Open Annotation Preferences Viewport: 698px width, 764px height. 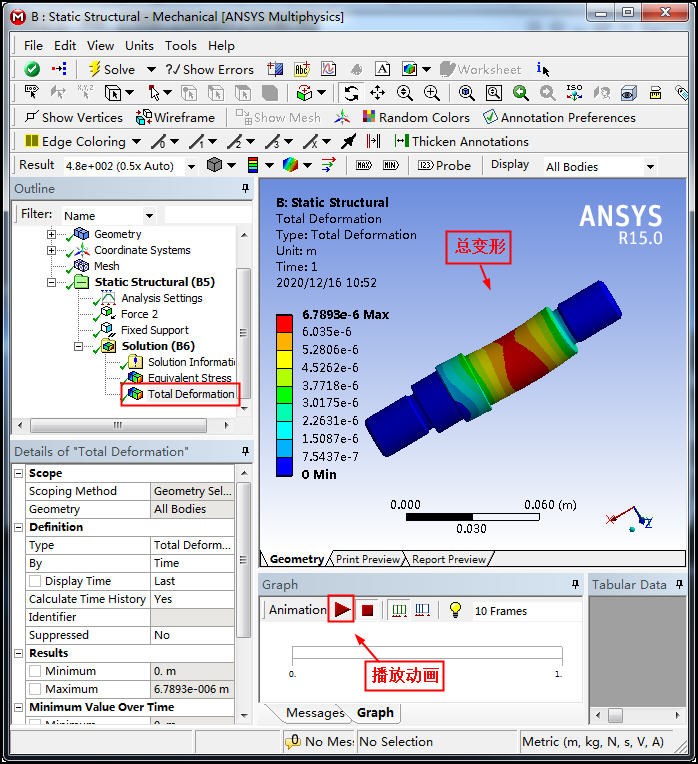pos(558,117)
